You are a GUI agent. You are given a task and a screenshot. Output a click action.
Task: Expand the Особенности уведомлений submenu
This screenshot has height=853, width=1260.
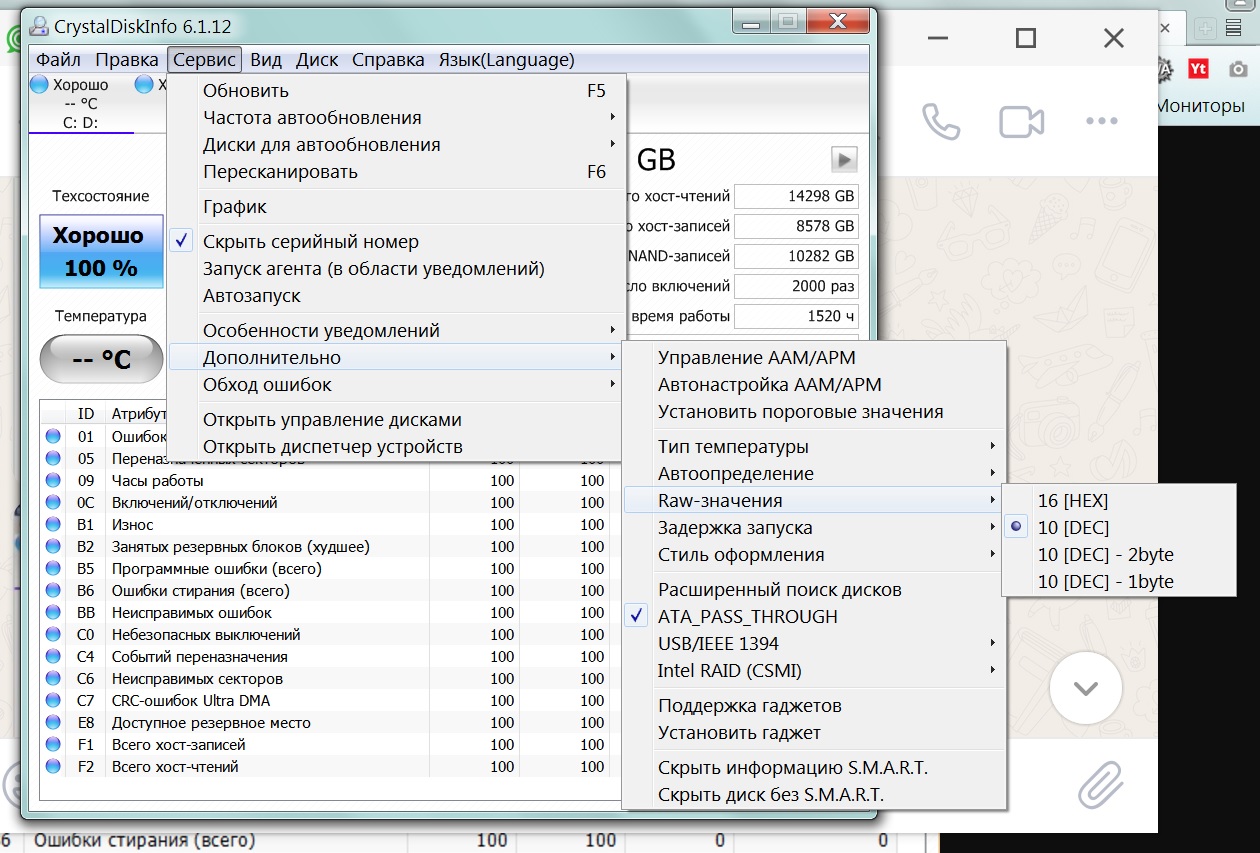397,331
